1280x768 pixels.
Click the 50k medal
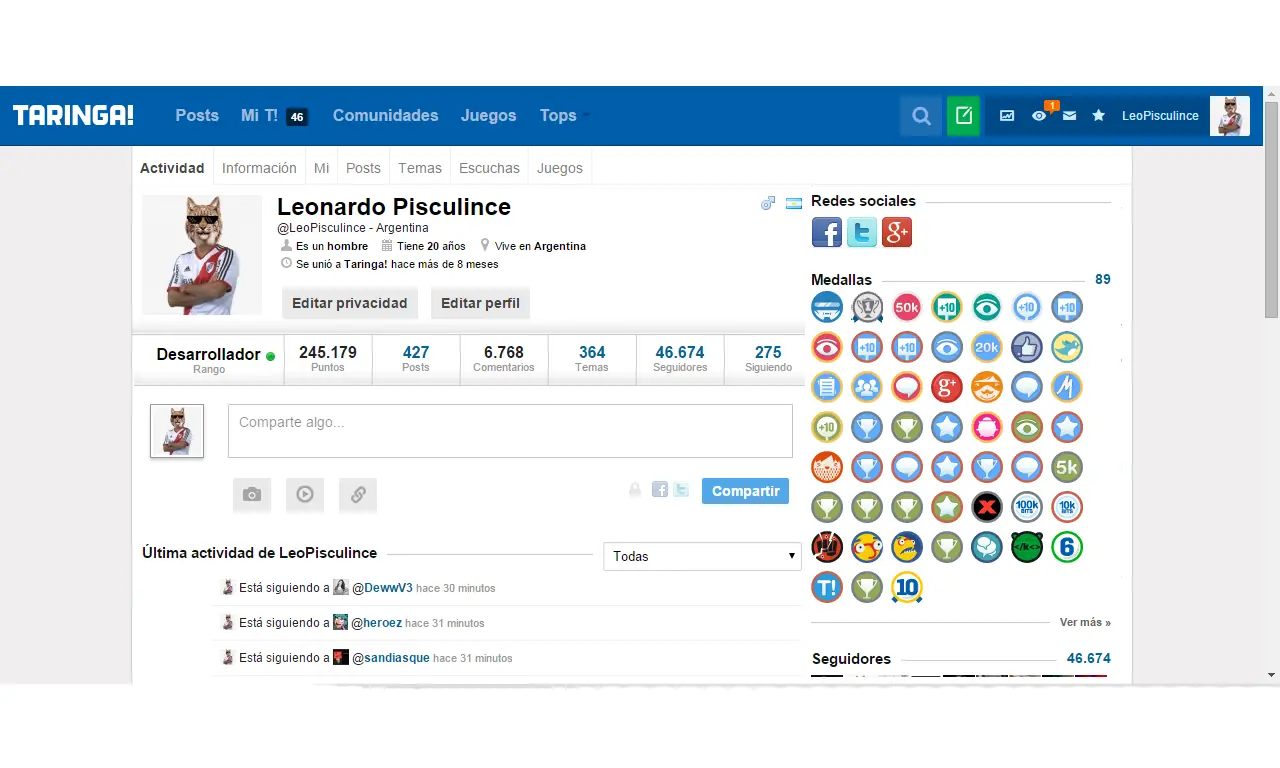coord(907,307)
